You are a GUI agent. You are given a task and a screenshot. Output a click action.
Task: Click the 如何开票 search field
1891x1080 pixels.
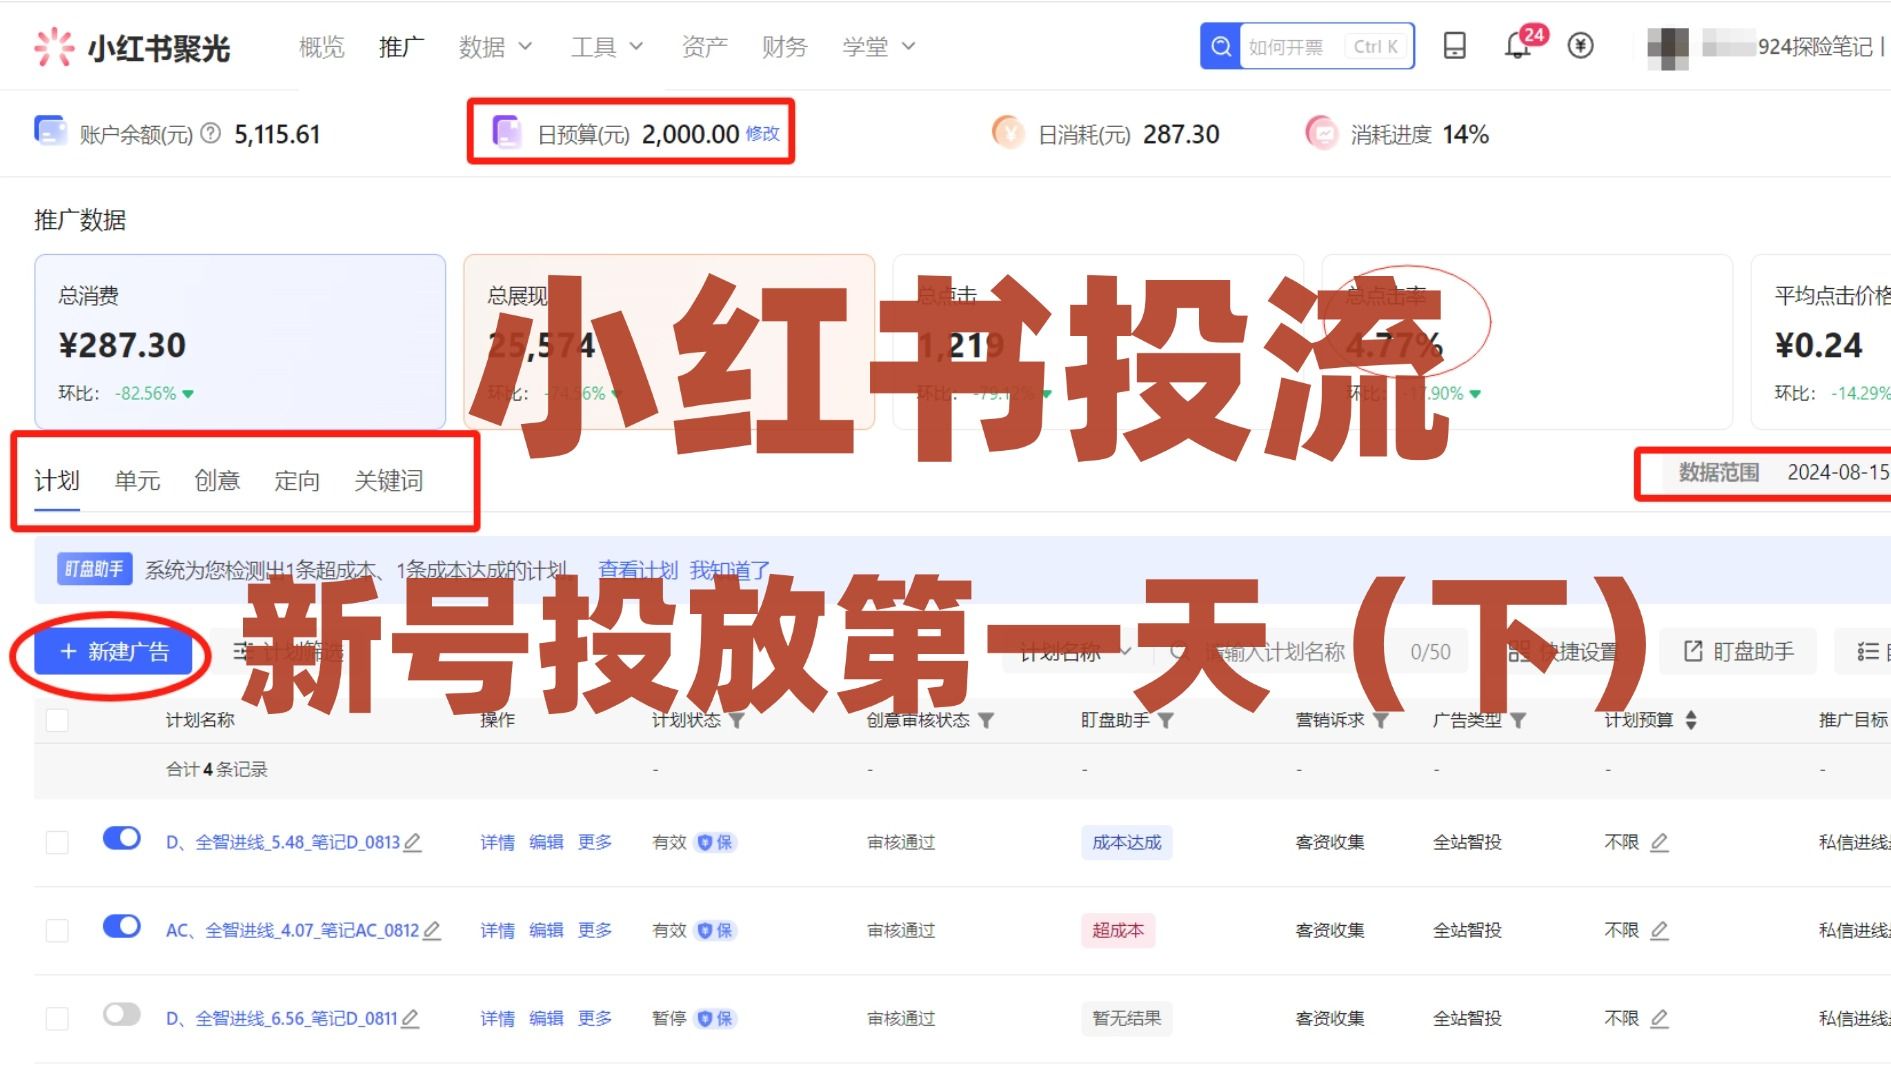tap(1327, 46)
